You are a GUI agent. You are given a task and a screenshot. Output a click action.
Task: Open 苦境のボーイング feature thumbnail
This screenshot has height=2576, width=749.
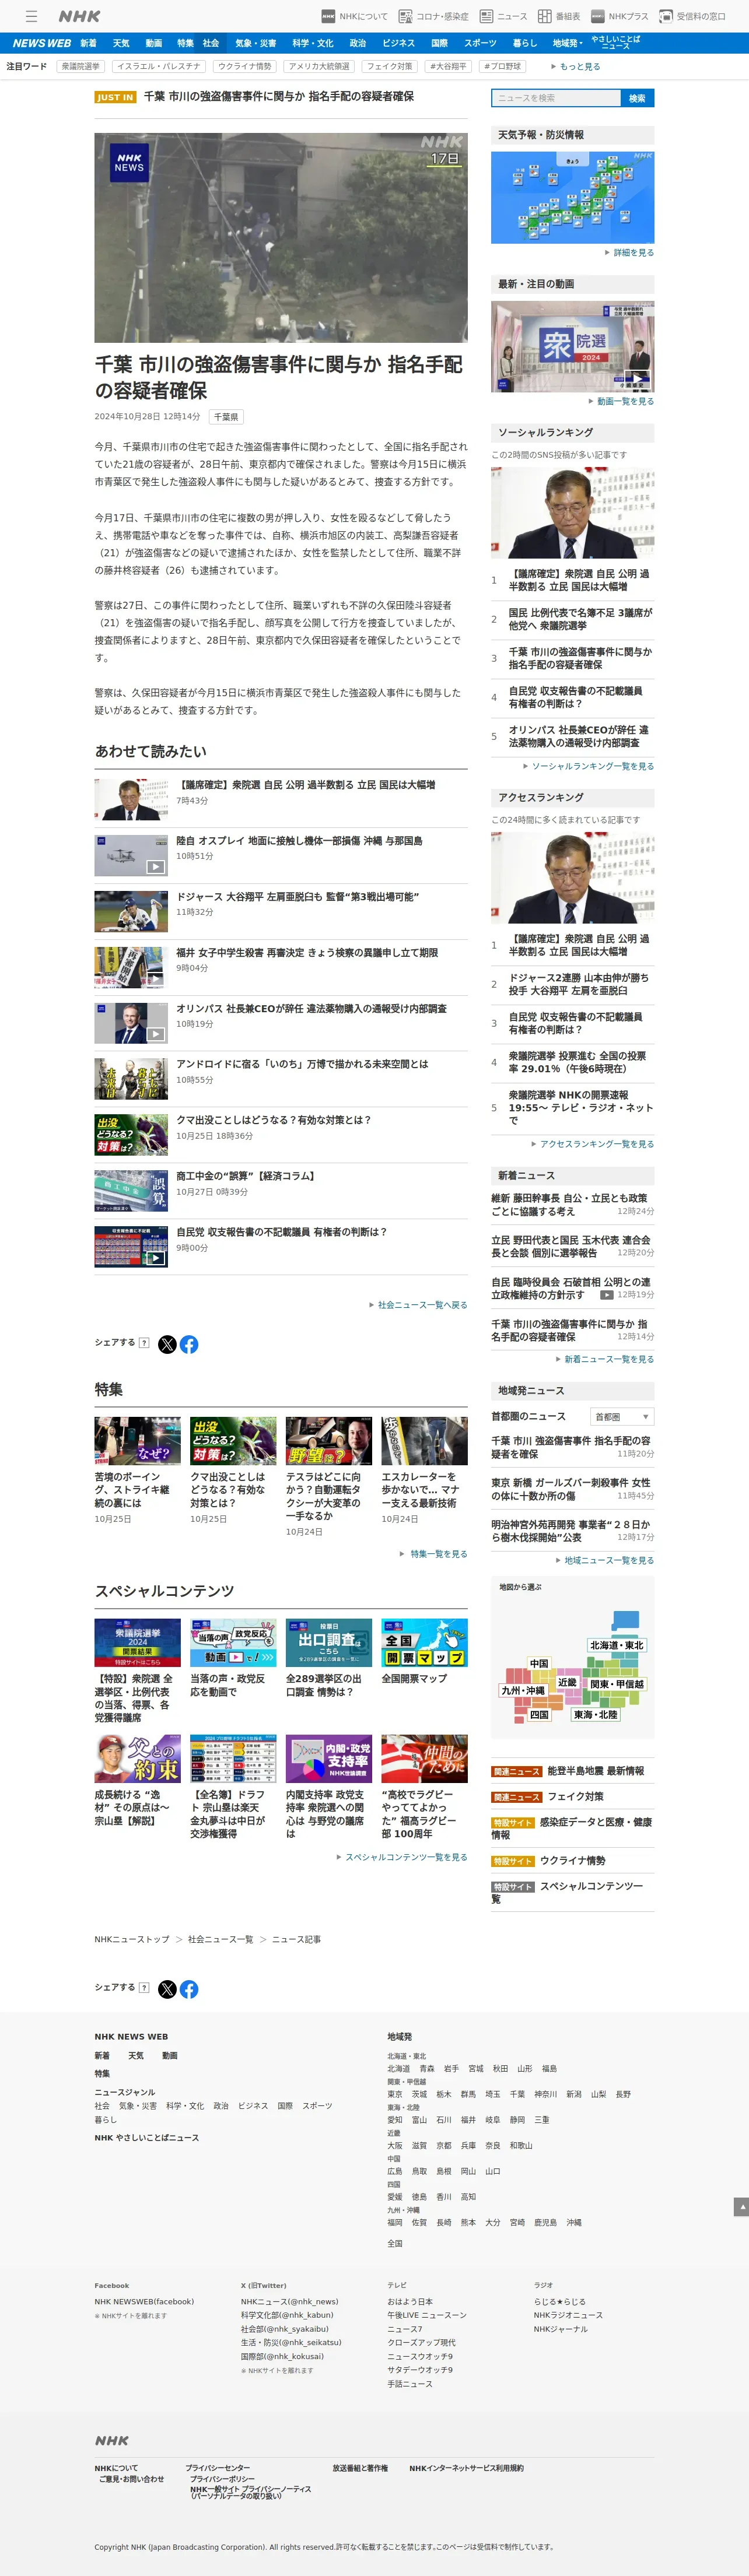tap(138, 1441)
